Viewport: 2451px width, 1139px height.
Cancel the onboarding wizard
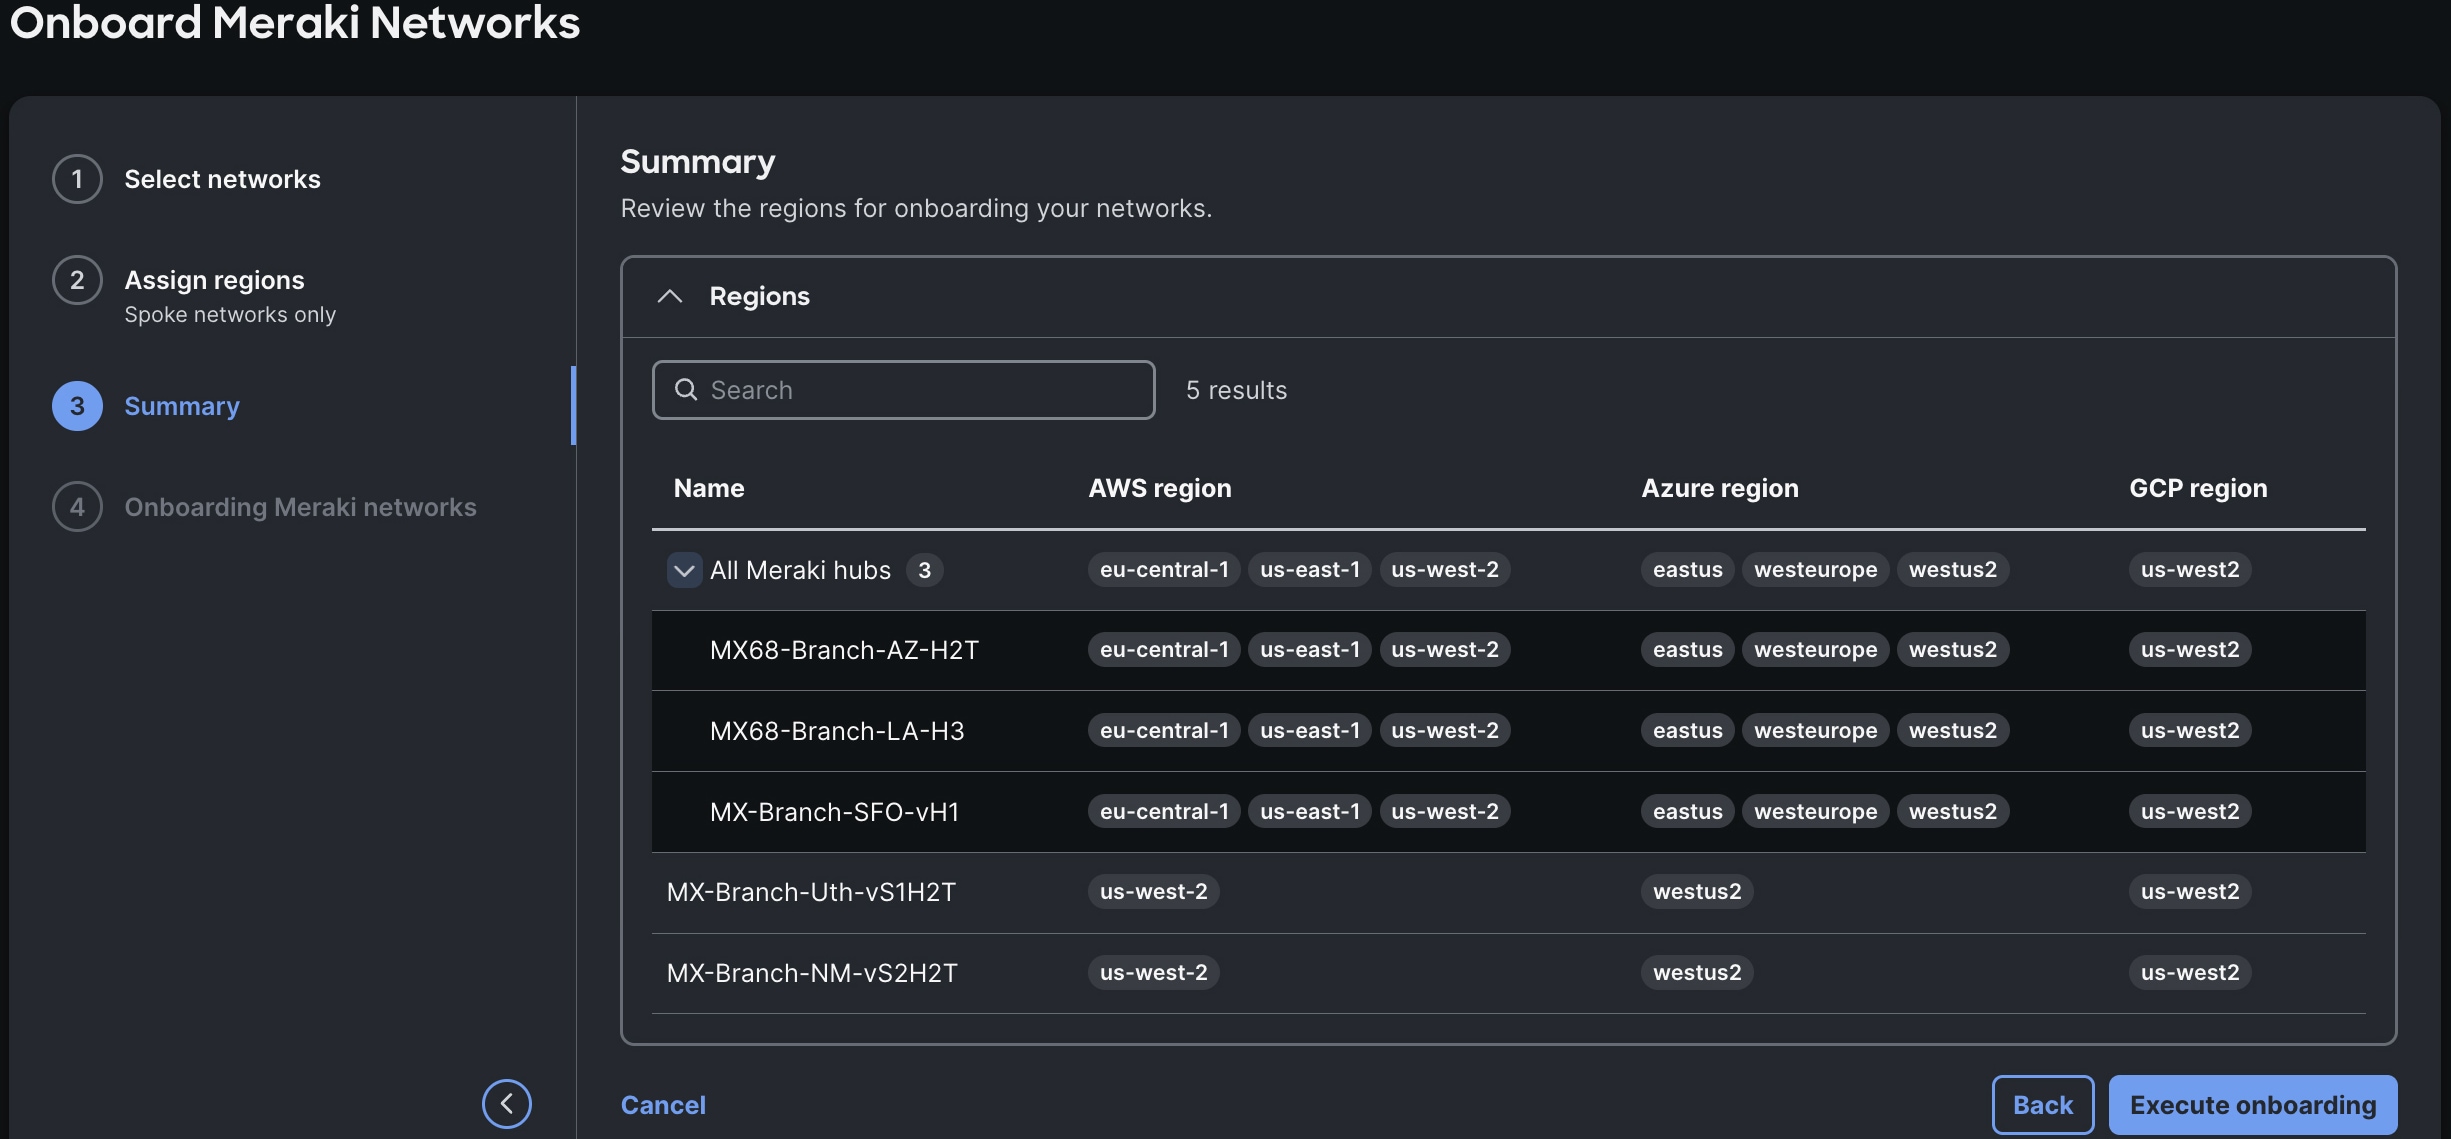coord(663,1105)
